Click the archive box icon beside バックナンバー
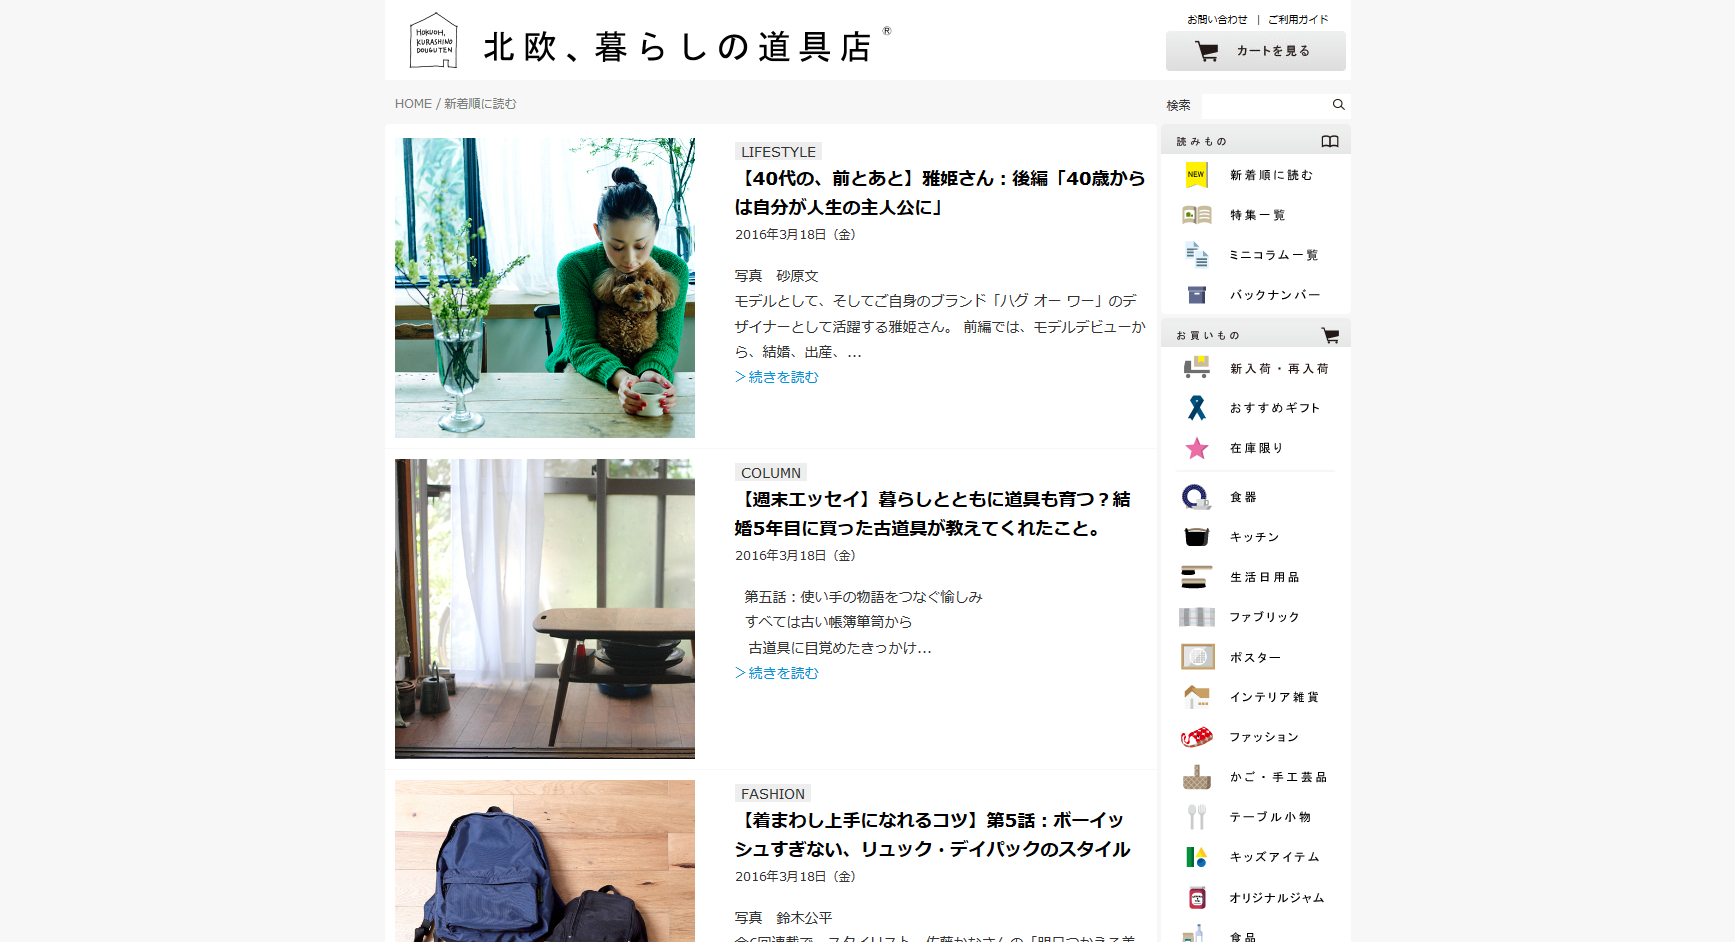The image size is (1735, 942). coord(1196,295)
